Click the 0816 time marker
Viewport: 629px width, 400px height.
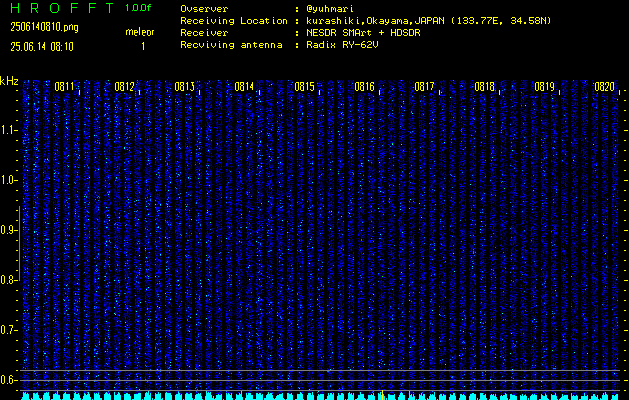364,87
